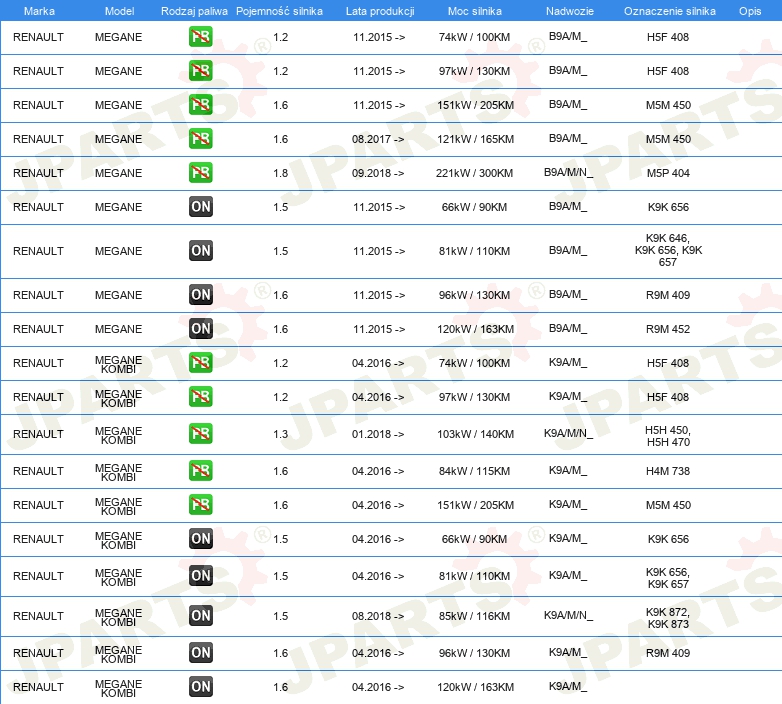Click production date 09.2018 ->
782x704 pixels.
click(378, 173)
